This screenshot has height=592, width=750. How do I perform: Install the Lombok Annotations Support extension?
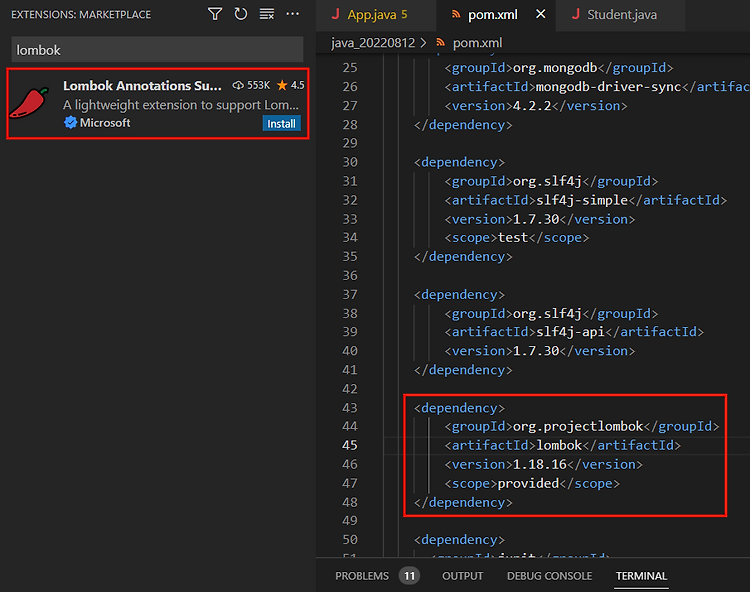(281, 123)
